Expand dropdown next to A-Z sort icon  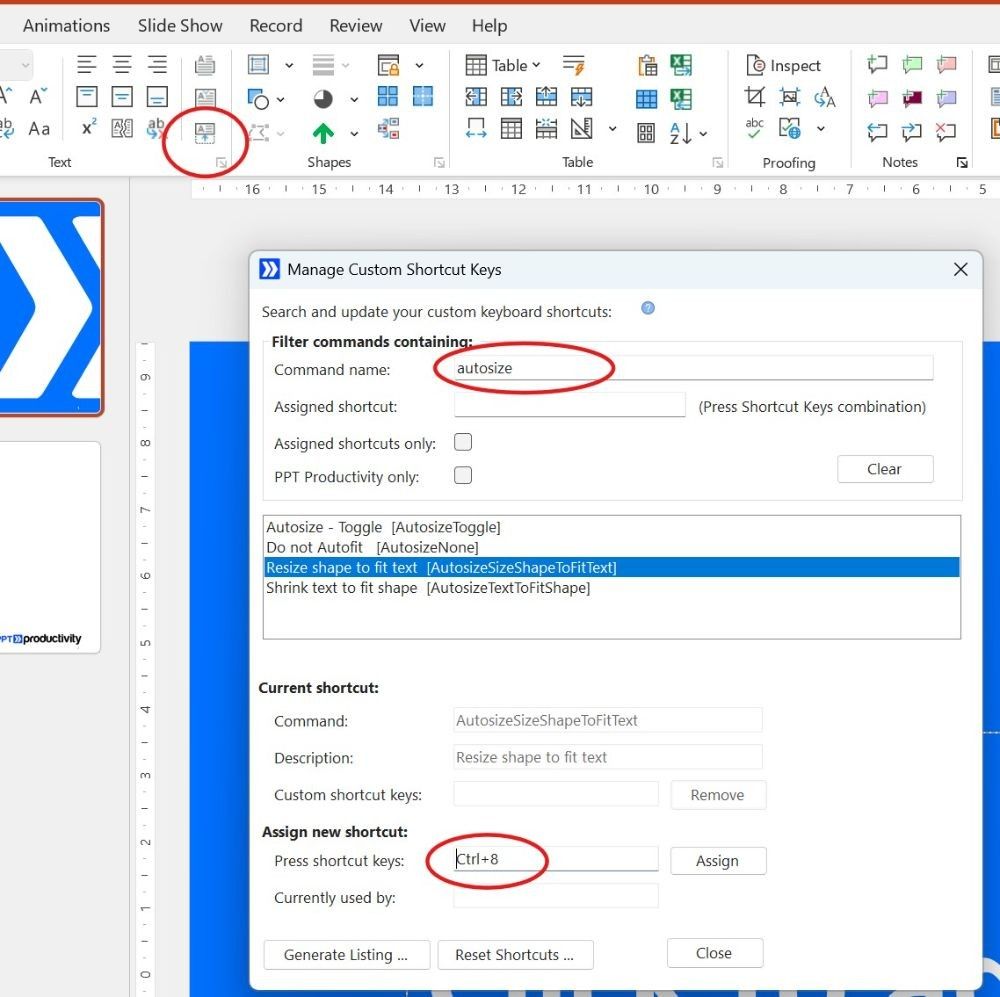[703, 134]
